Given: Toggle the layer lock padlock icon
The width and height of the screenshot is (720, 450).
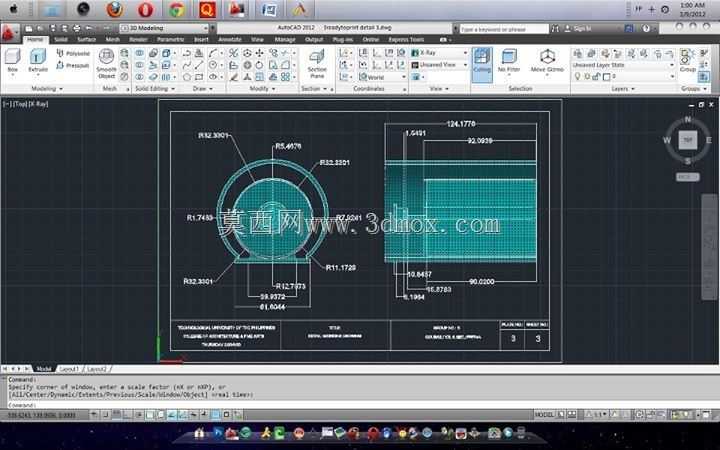Looking at the screenshot, I should [x=596, y=77].
